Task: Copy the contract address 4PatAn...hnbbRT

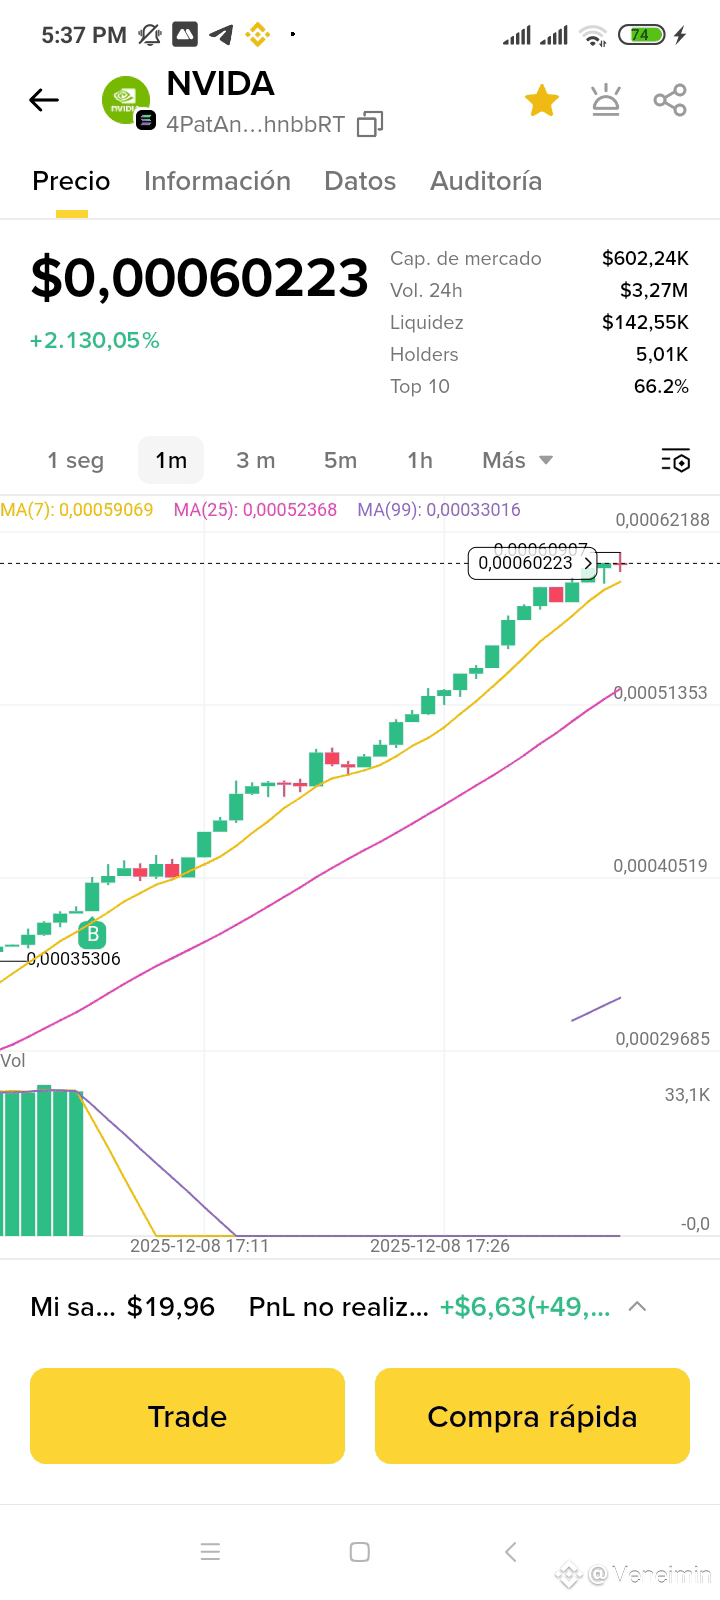Action: (370, 124)
